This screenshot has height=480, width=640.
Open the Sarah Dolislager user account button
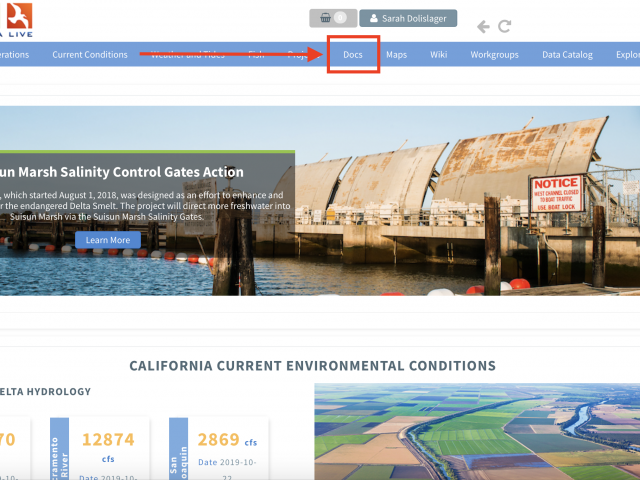[408, 18]
